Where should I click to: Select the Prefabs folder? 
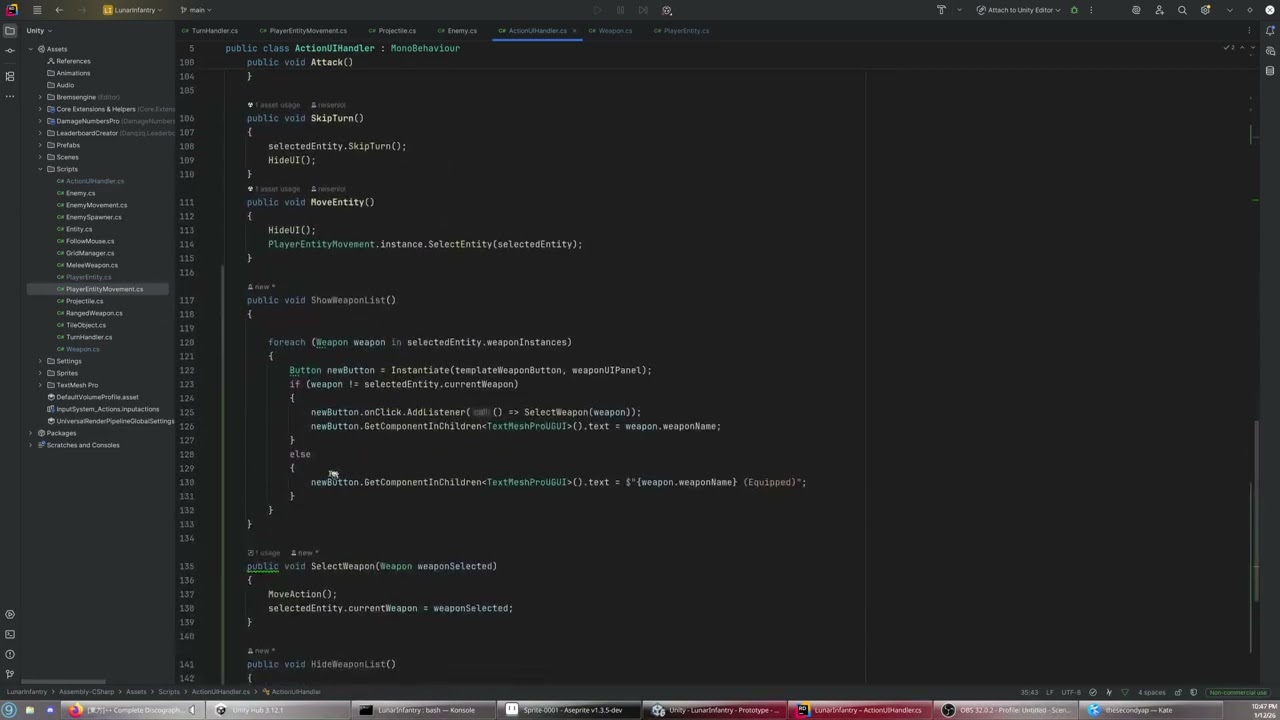click(68, 145)
